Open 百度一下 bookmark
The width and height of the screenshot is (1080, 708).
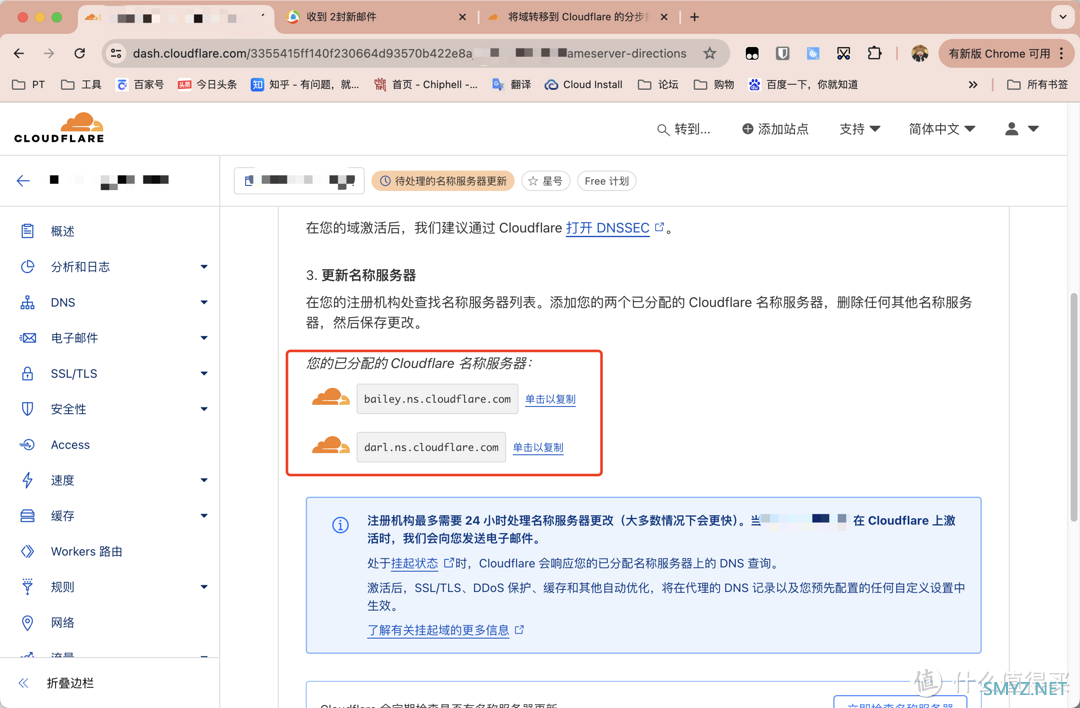point(803,85)
